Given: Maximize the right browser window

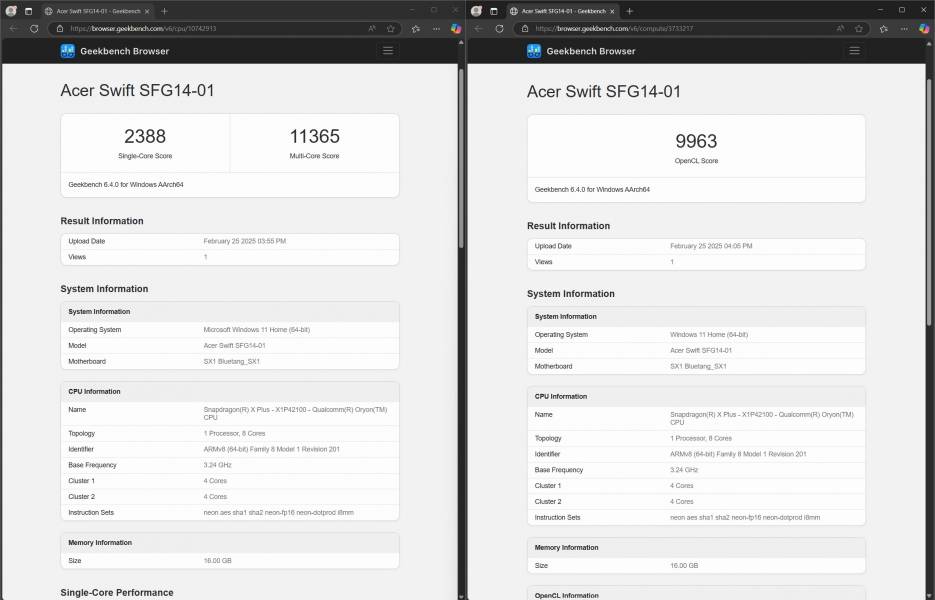Looking at the screenshot, I should [902, 10].
